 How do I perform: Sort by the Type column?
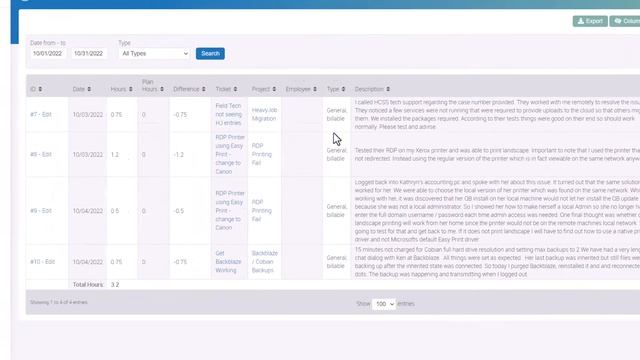[336, 89]
